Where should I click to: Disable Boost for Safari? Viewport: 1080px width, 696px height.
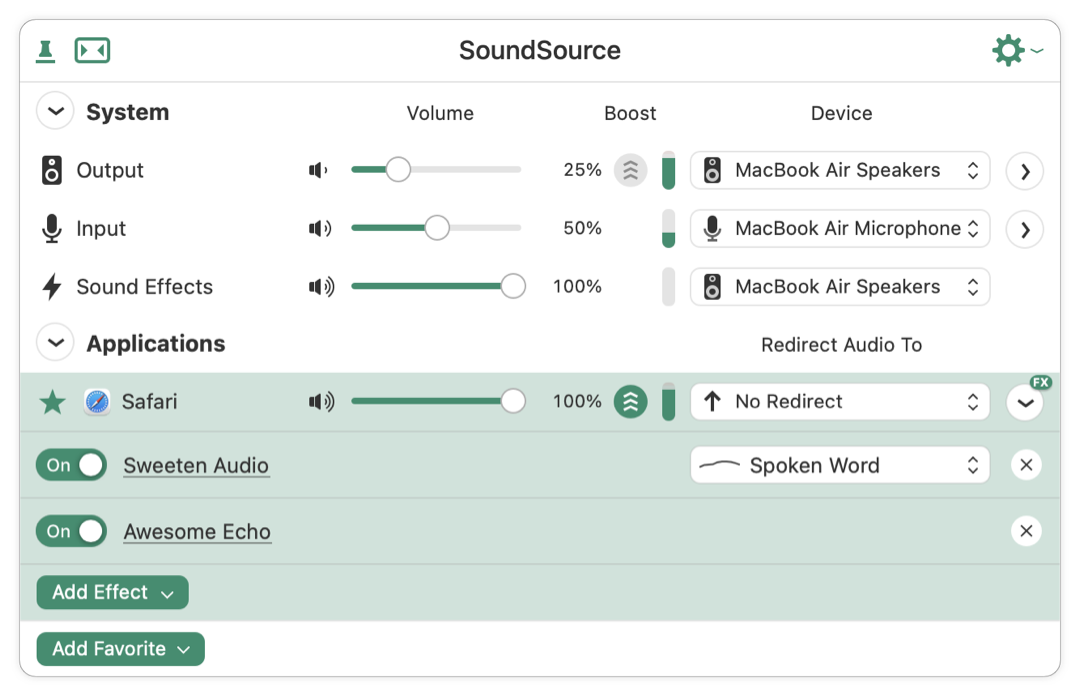pos(630,401)
